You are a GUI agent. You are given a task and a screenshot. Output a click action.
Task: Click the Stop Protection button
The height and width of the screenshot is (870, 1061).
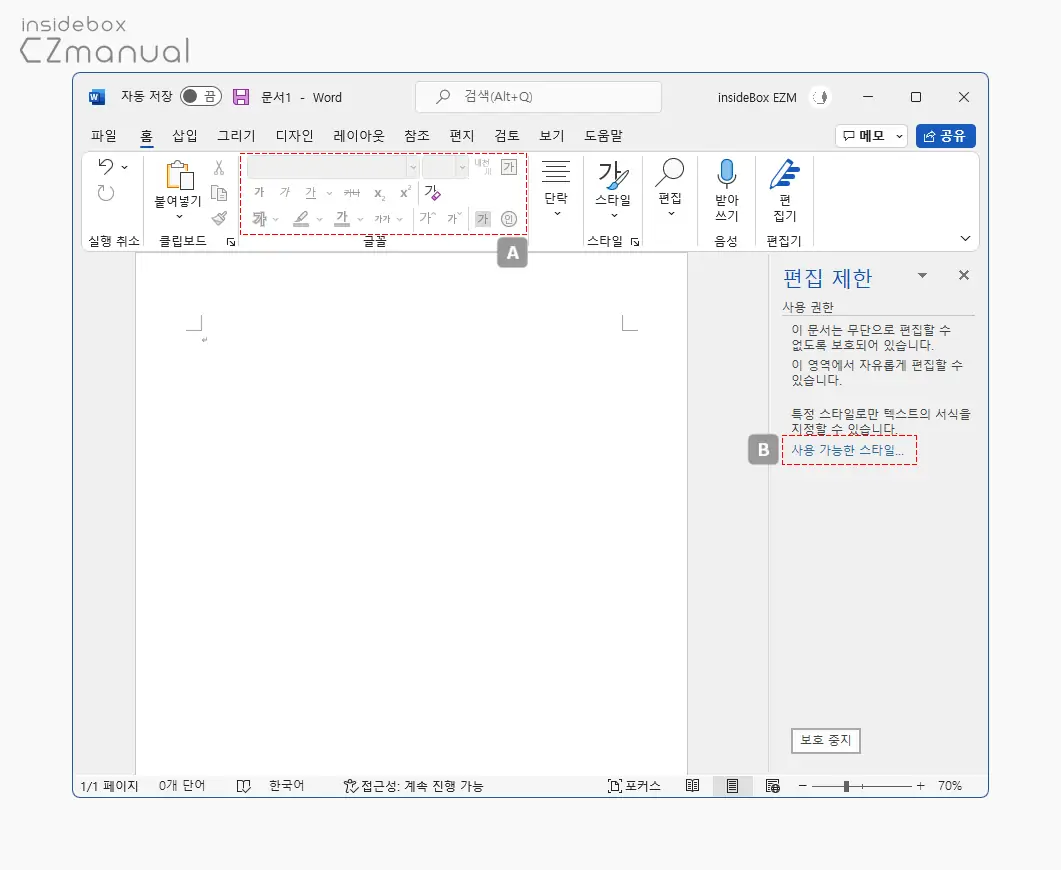pos(826,740)
